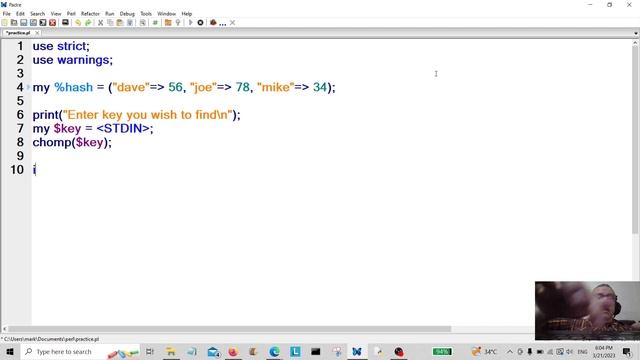Click the horizontal editor scrollbar
The width and height of the screenshot is (640, 360).
click(230, 329)
